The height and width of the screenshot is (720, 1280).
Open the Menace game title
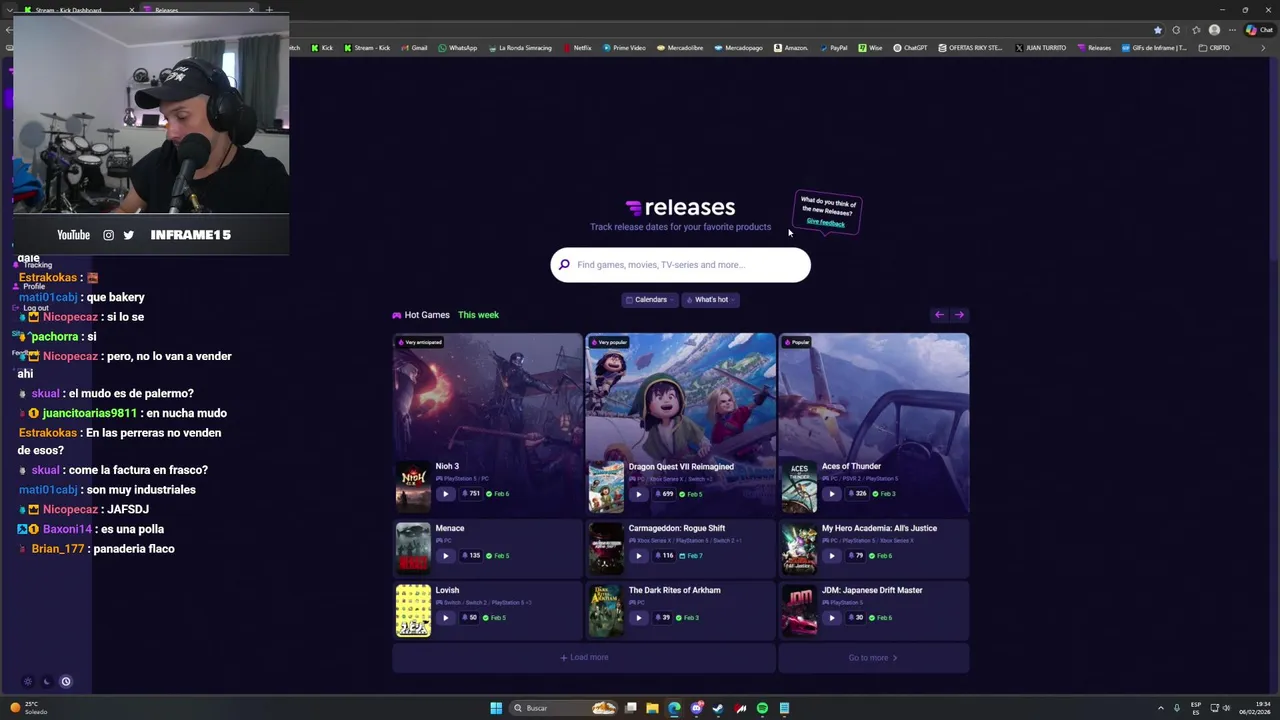tap(450, 528)
